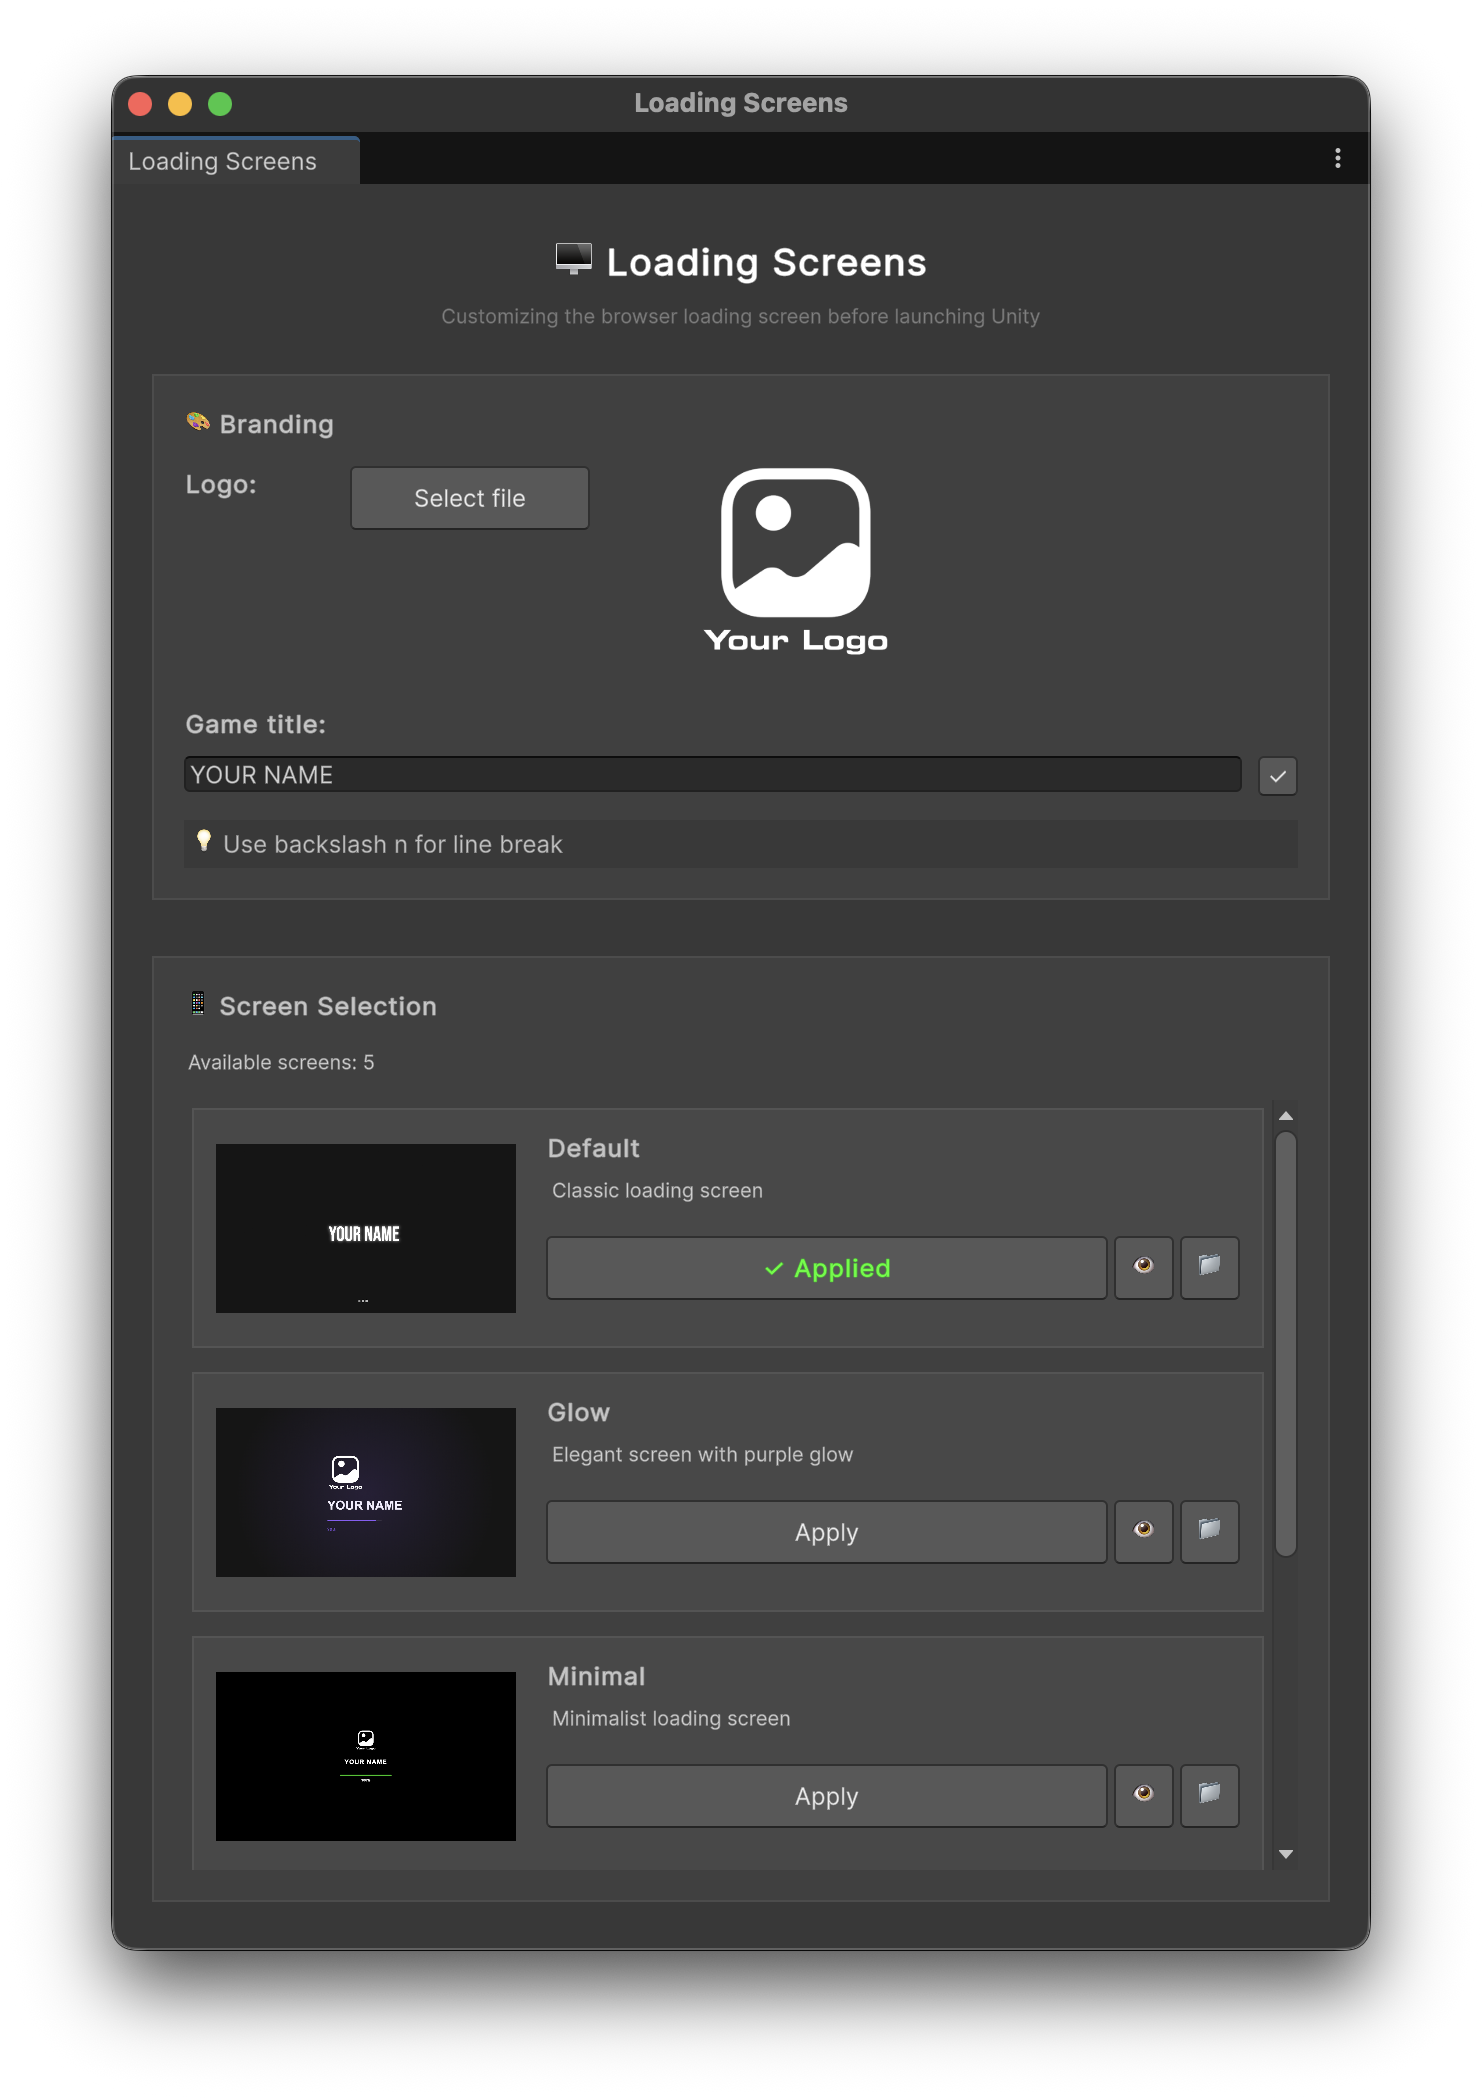Apply the Glow loading screen
Screen dimensions: 1482x2098
click(826, 1531)
